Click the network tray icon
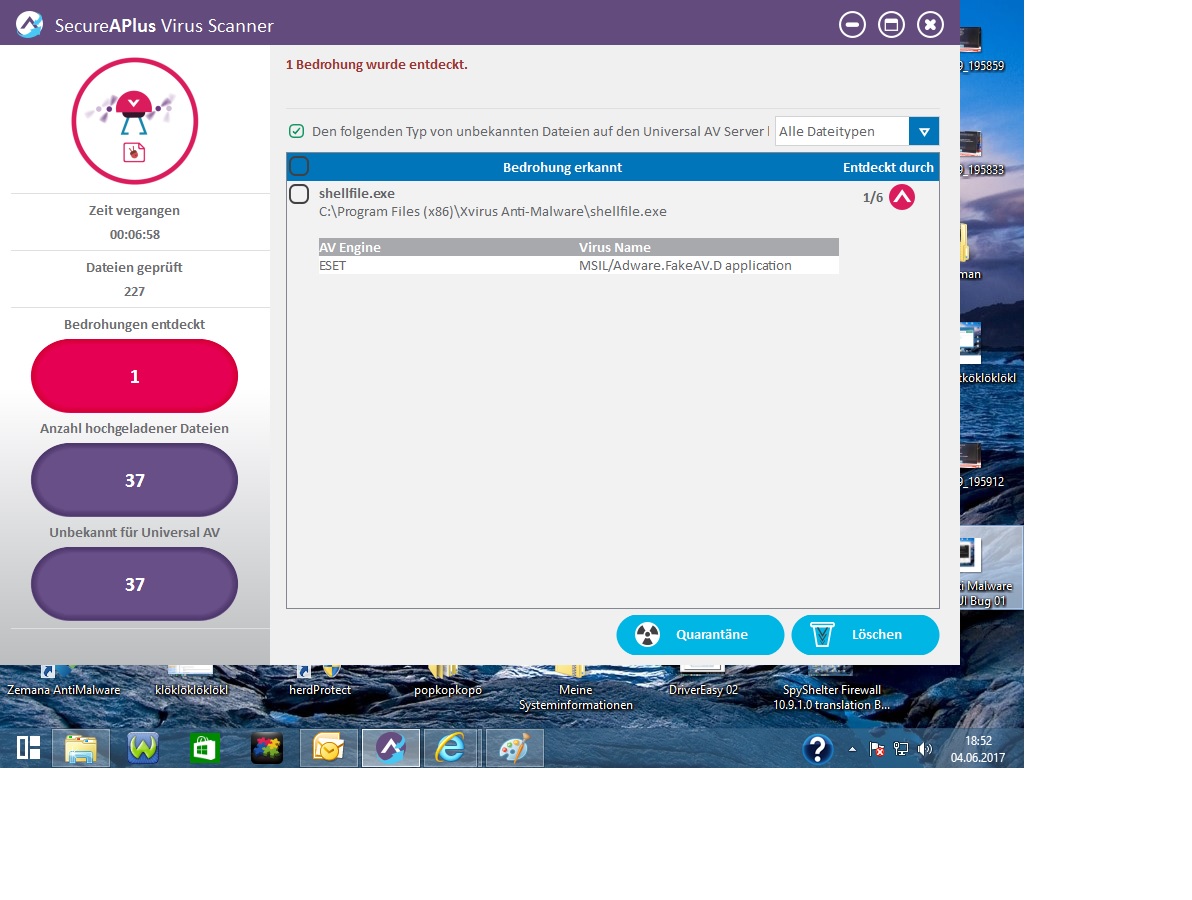Viewport: 1192px width, 900px height. click(x=901, y=749)
